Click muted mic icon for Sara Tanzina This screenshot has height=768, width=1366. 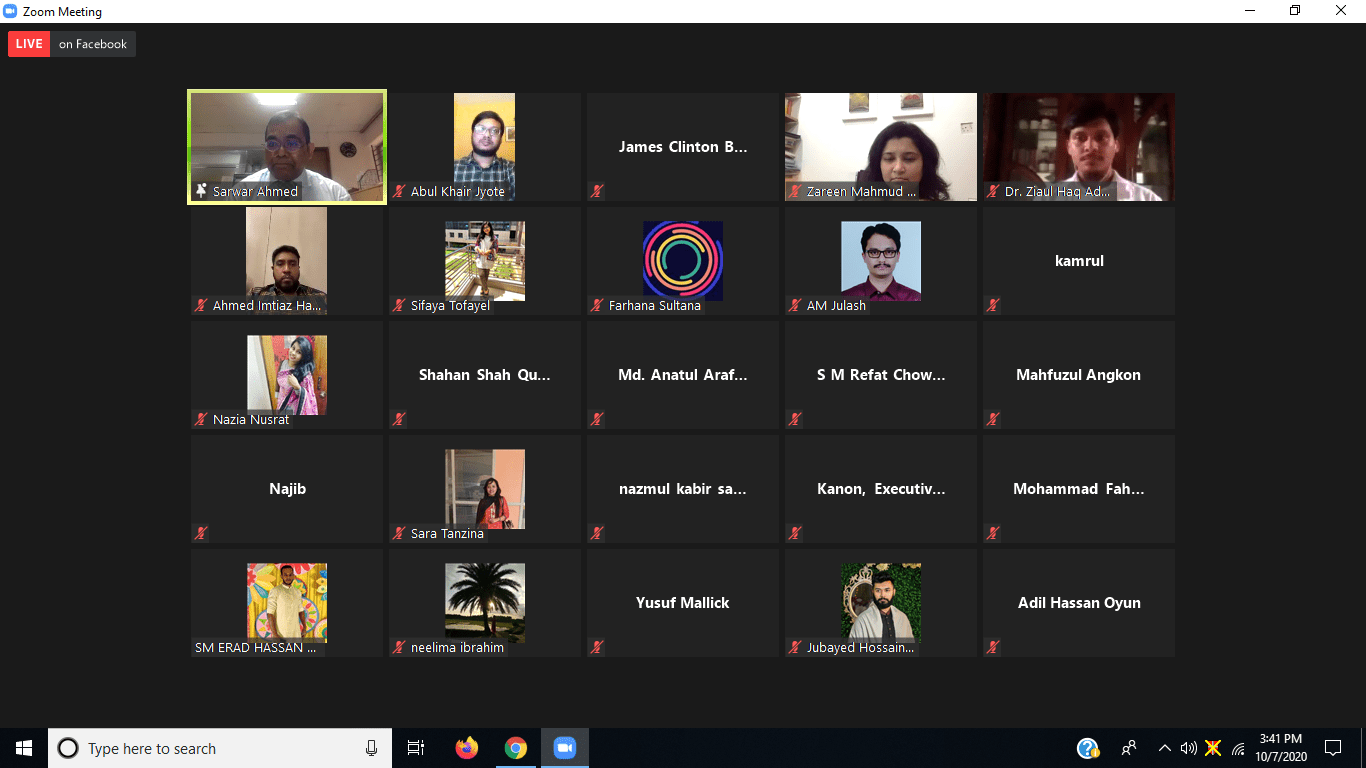click(399, 533)
